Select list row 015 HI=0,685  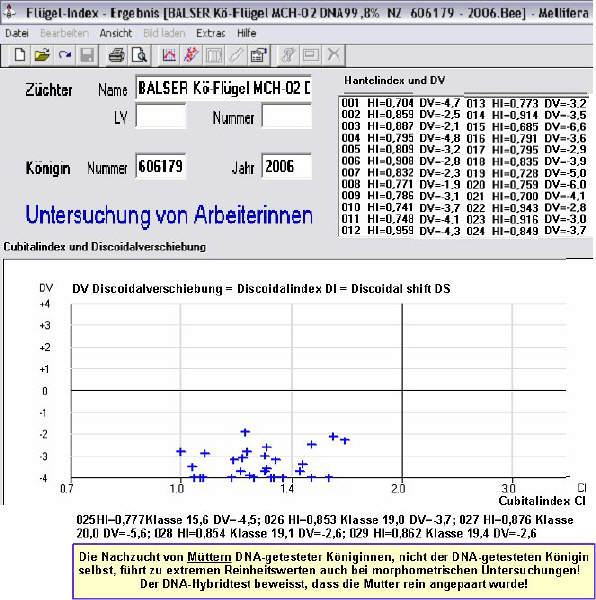(526, 126)
